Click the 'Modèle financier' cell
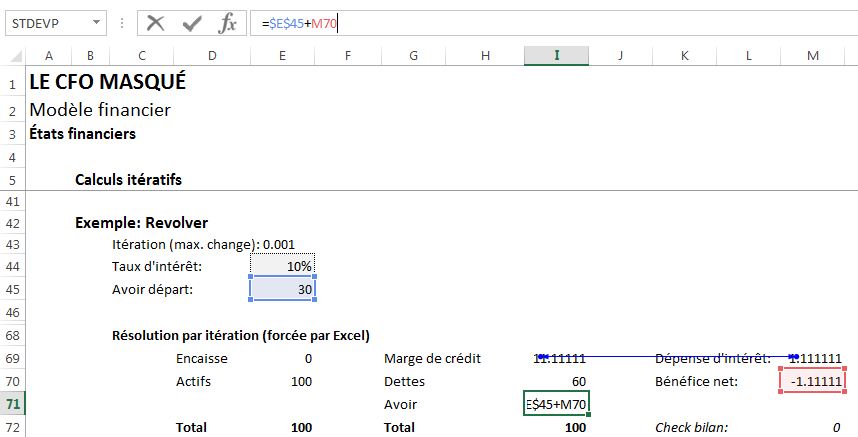The image size is (858, 437). (x=100, y=110)
